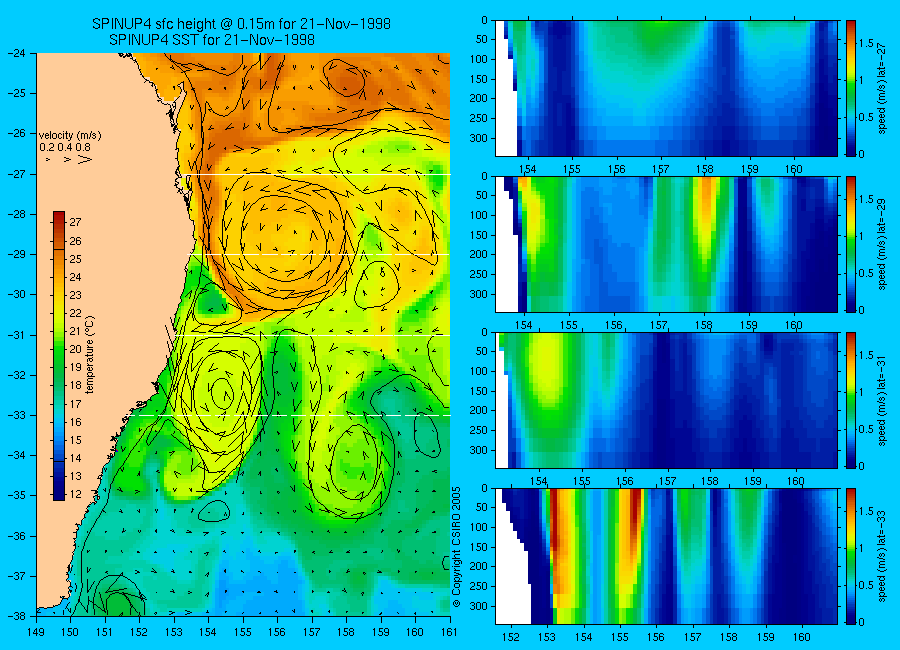Click the 'velocity (m/s)' legend label
Viewport: 900px width, 650px height.
click(70, 136)
